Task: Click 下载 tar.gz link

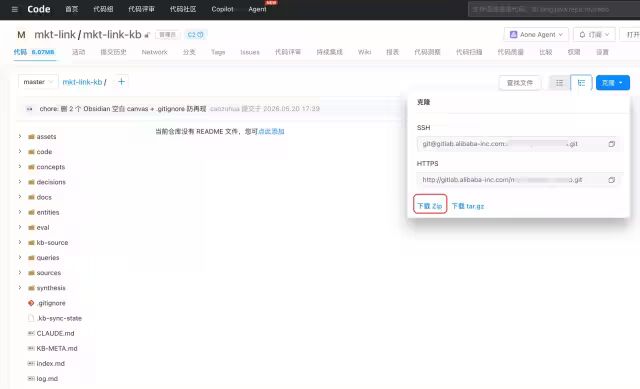Action: 468,206
